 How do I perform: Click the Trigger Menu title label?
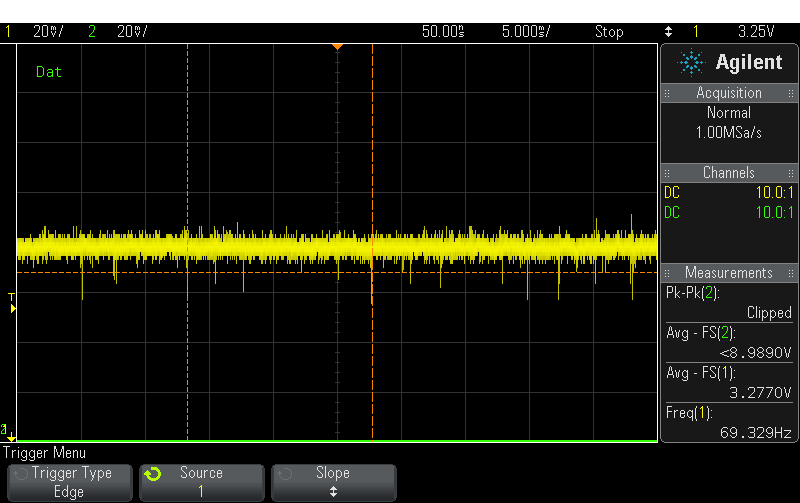44,453
